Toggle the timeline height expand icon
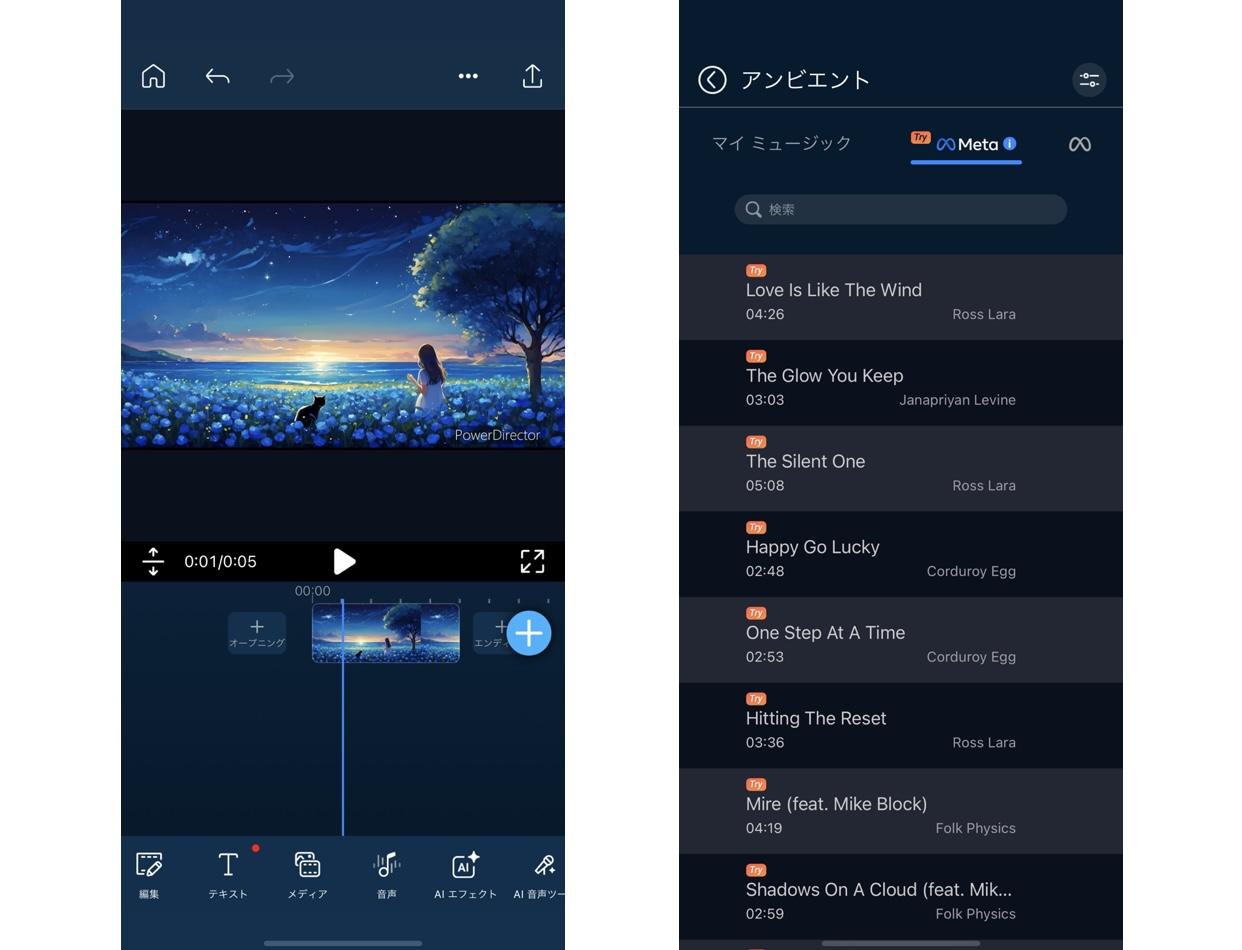The image size is (1242, 950). click(x=153, y=561)
